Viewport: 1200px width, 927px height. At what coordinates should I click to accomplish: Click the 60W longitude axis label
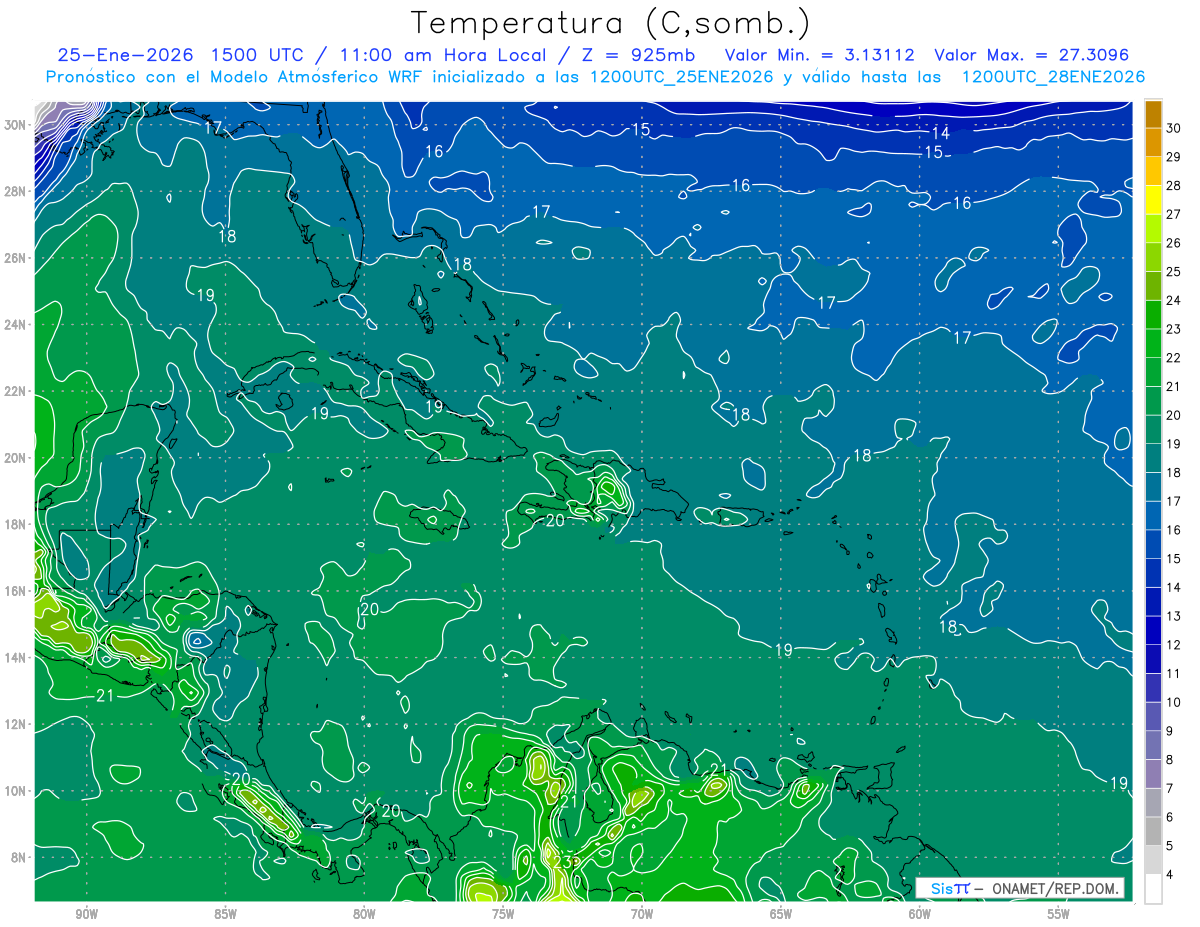click(920, 914)
